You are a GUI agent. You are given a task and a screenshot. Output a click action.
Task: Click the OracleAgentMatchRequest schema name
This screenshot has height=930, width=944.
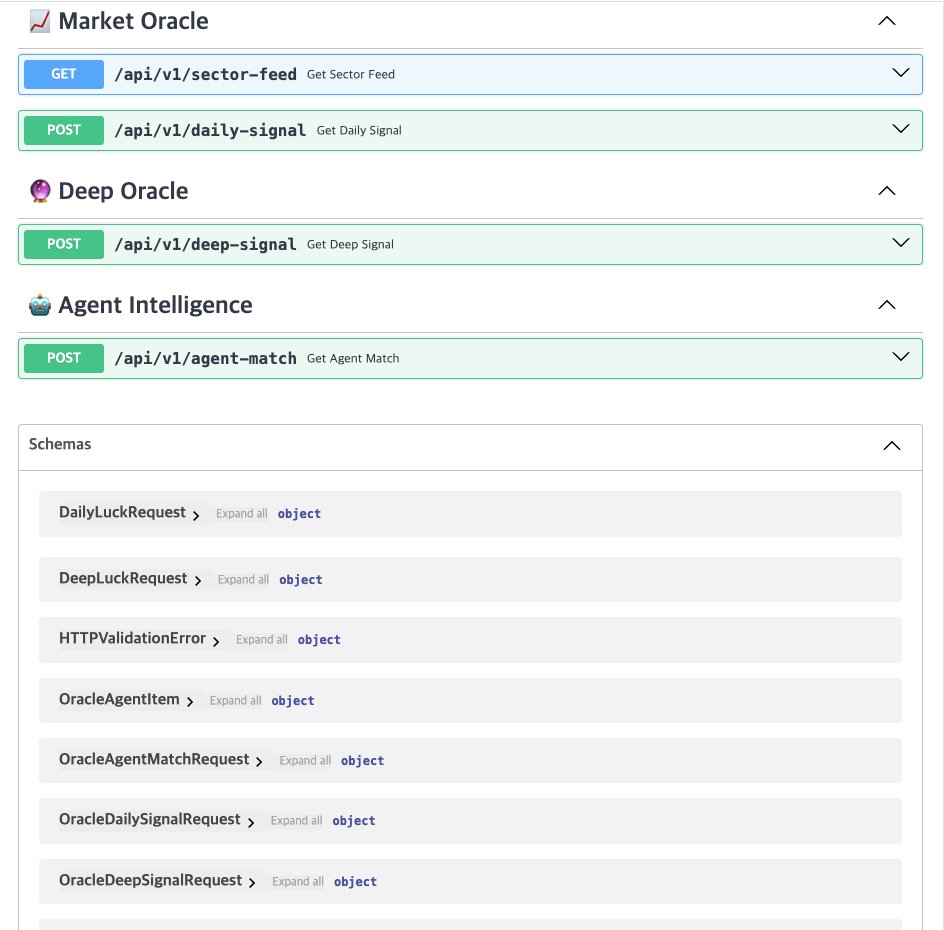click(x=154, y=759)
